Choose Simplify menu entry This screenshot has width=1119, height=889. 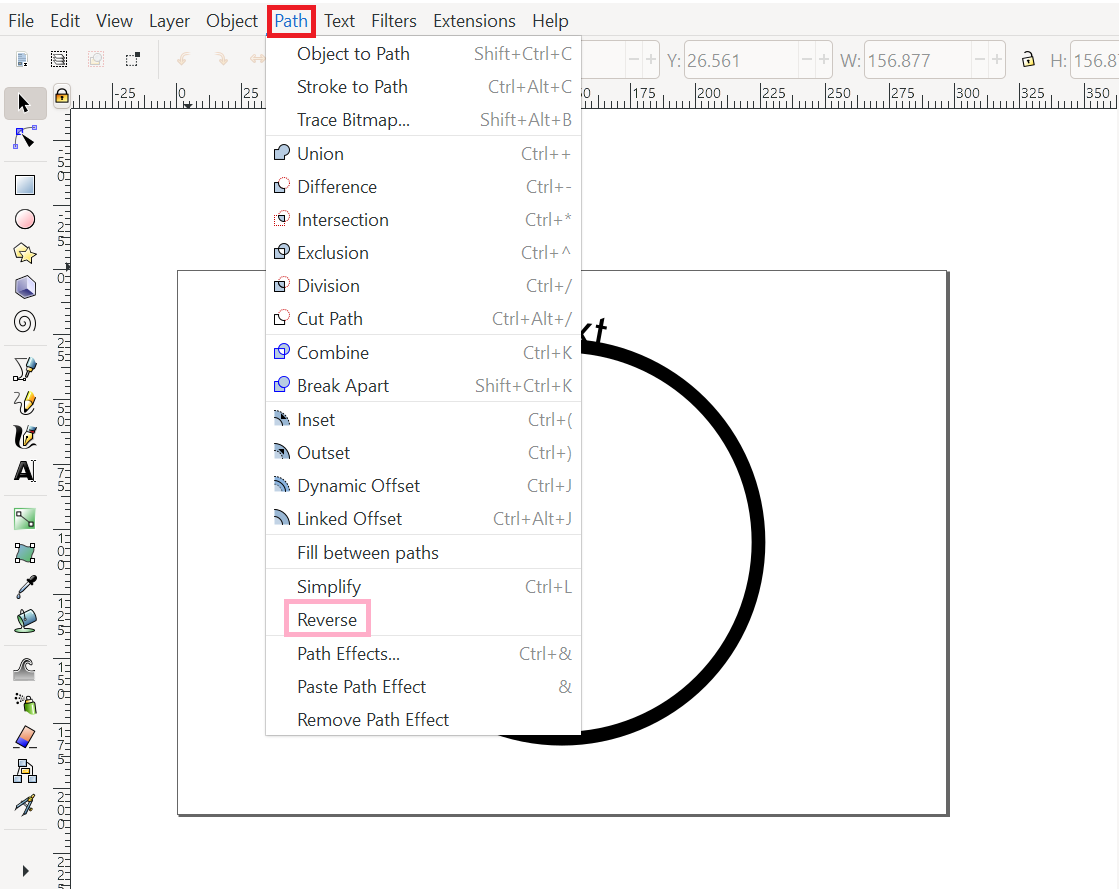click(x=424, y=586)
